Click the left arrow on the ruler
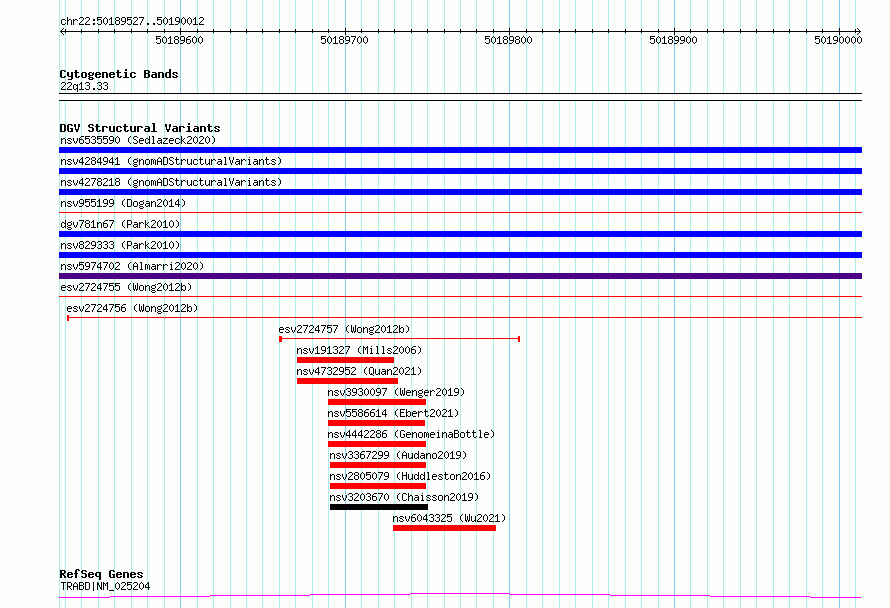Screen dimensions: 890x608 (x=62, y=32)
